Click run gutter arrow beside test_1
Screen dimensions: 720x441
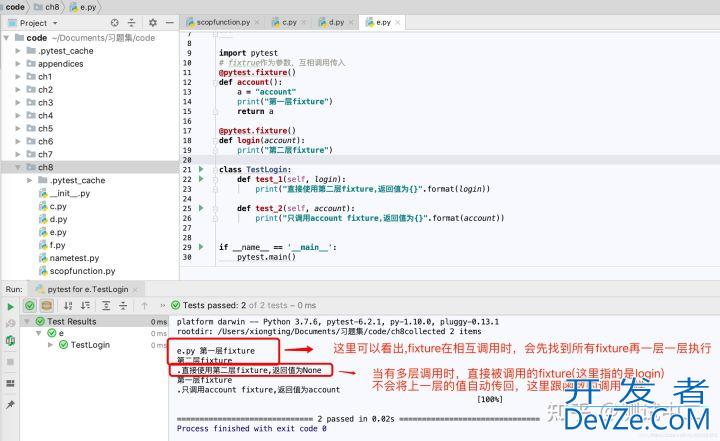click(201, 179)
